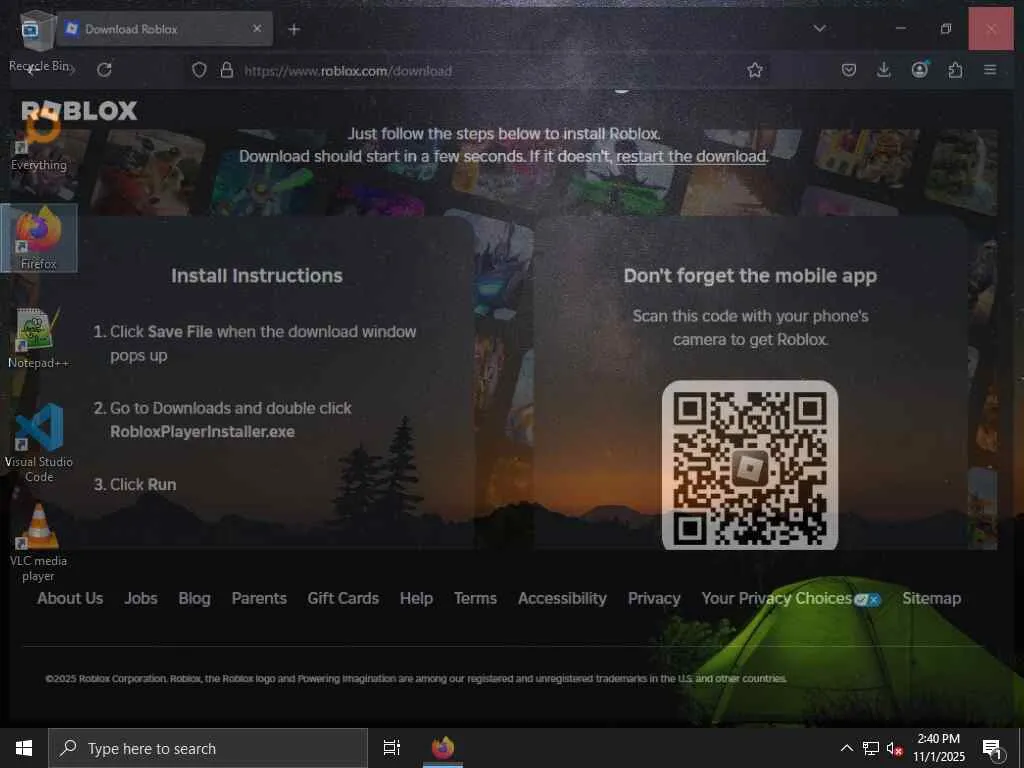Image resolution: width=1024 pixels, height=768 pixels.
Task: Switch to the Download Roblox tab
Action: point(165,29)
